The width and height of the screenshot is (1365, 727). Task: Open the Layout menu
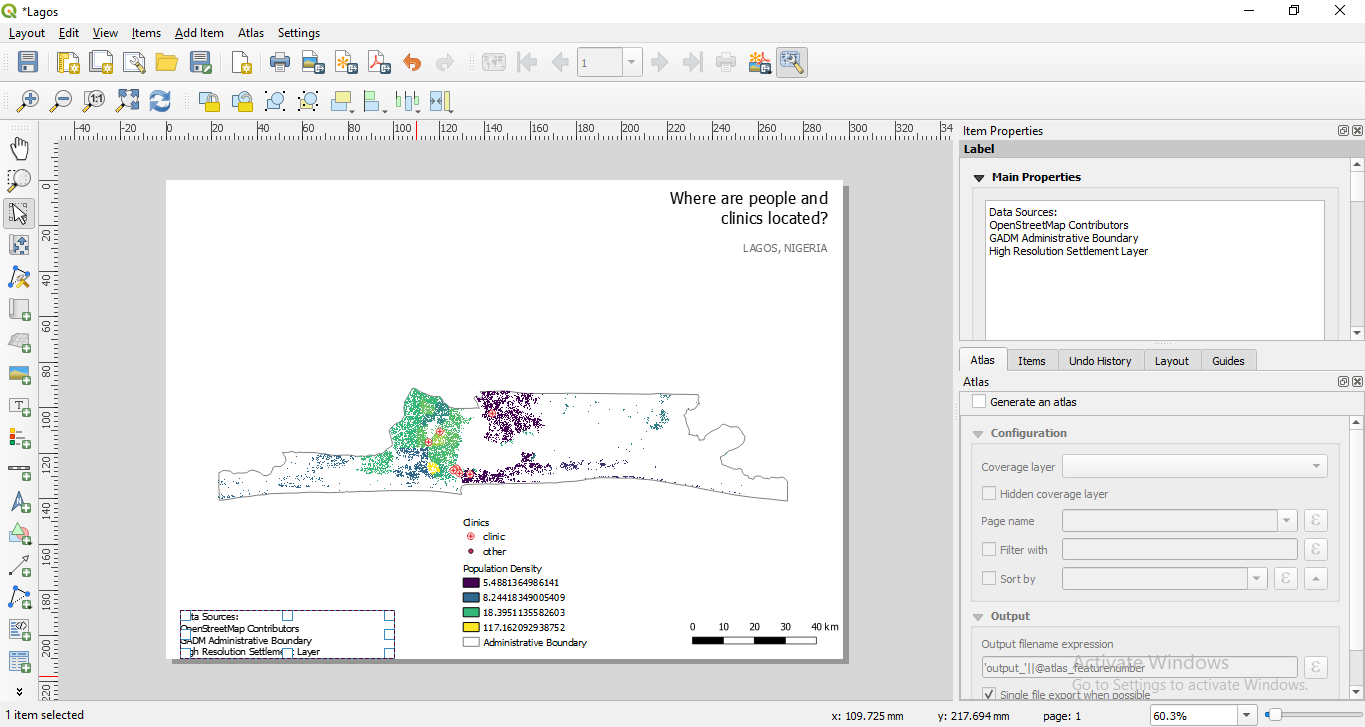pos(27,33)
